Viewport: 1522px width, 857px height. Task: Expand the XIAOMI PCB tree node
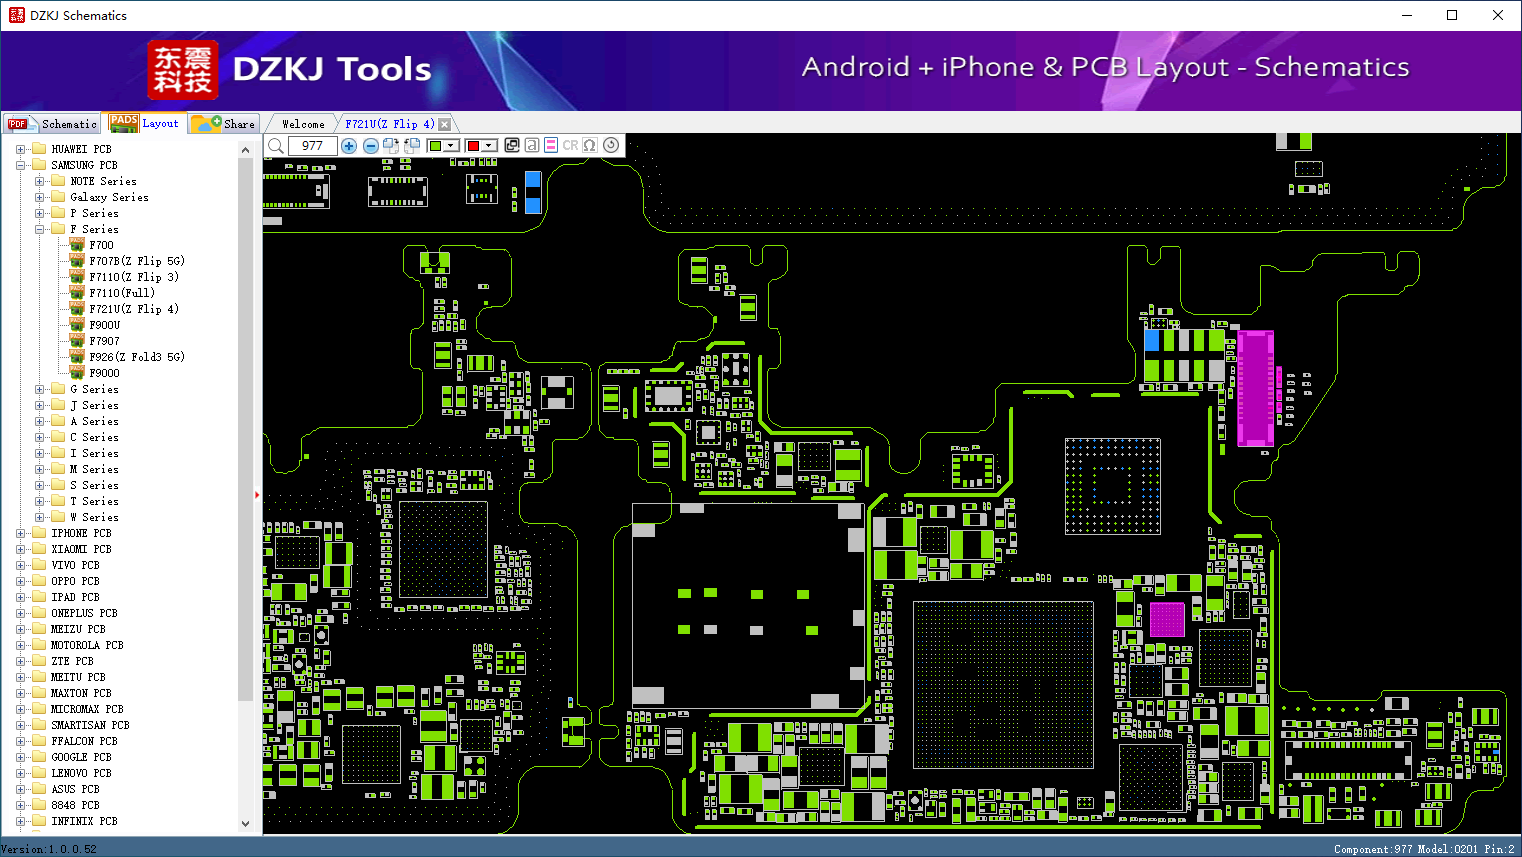point(21,549)
